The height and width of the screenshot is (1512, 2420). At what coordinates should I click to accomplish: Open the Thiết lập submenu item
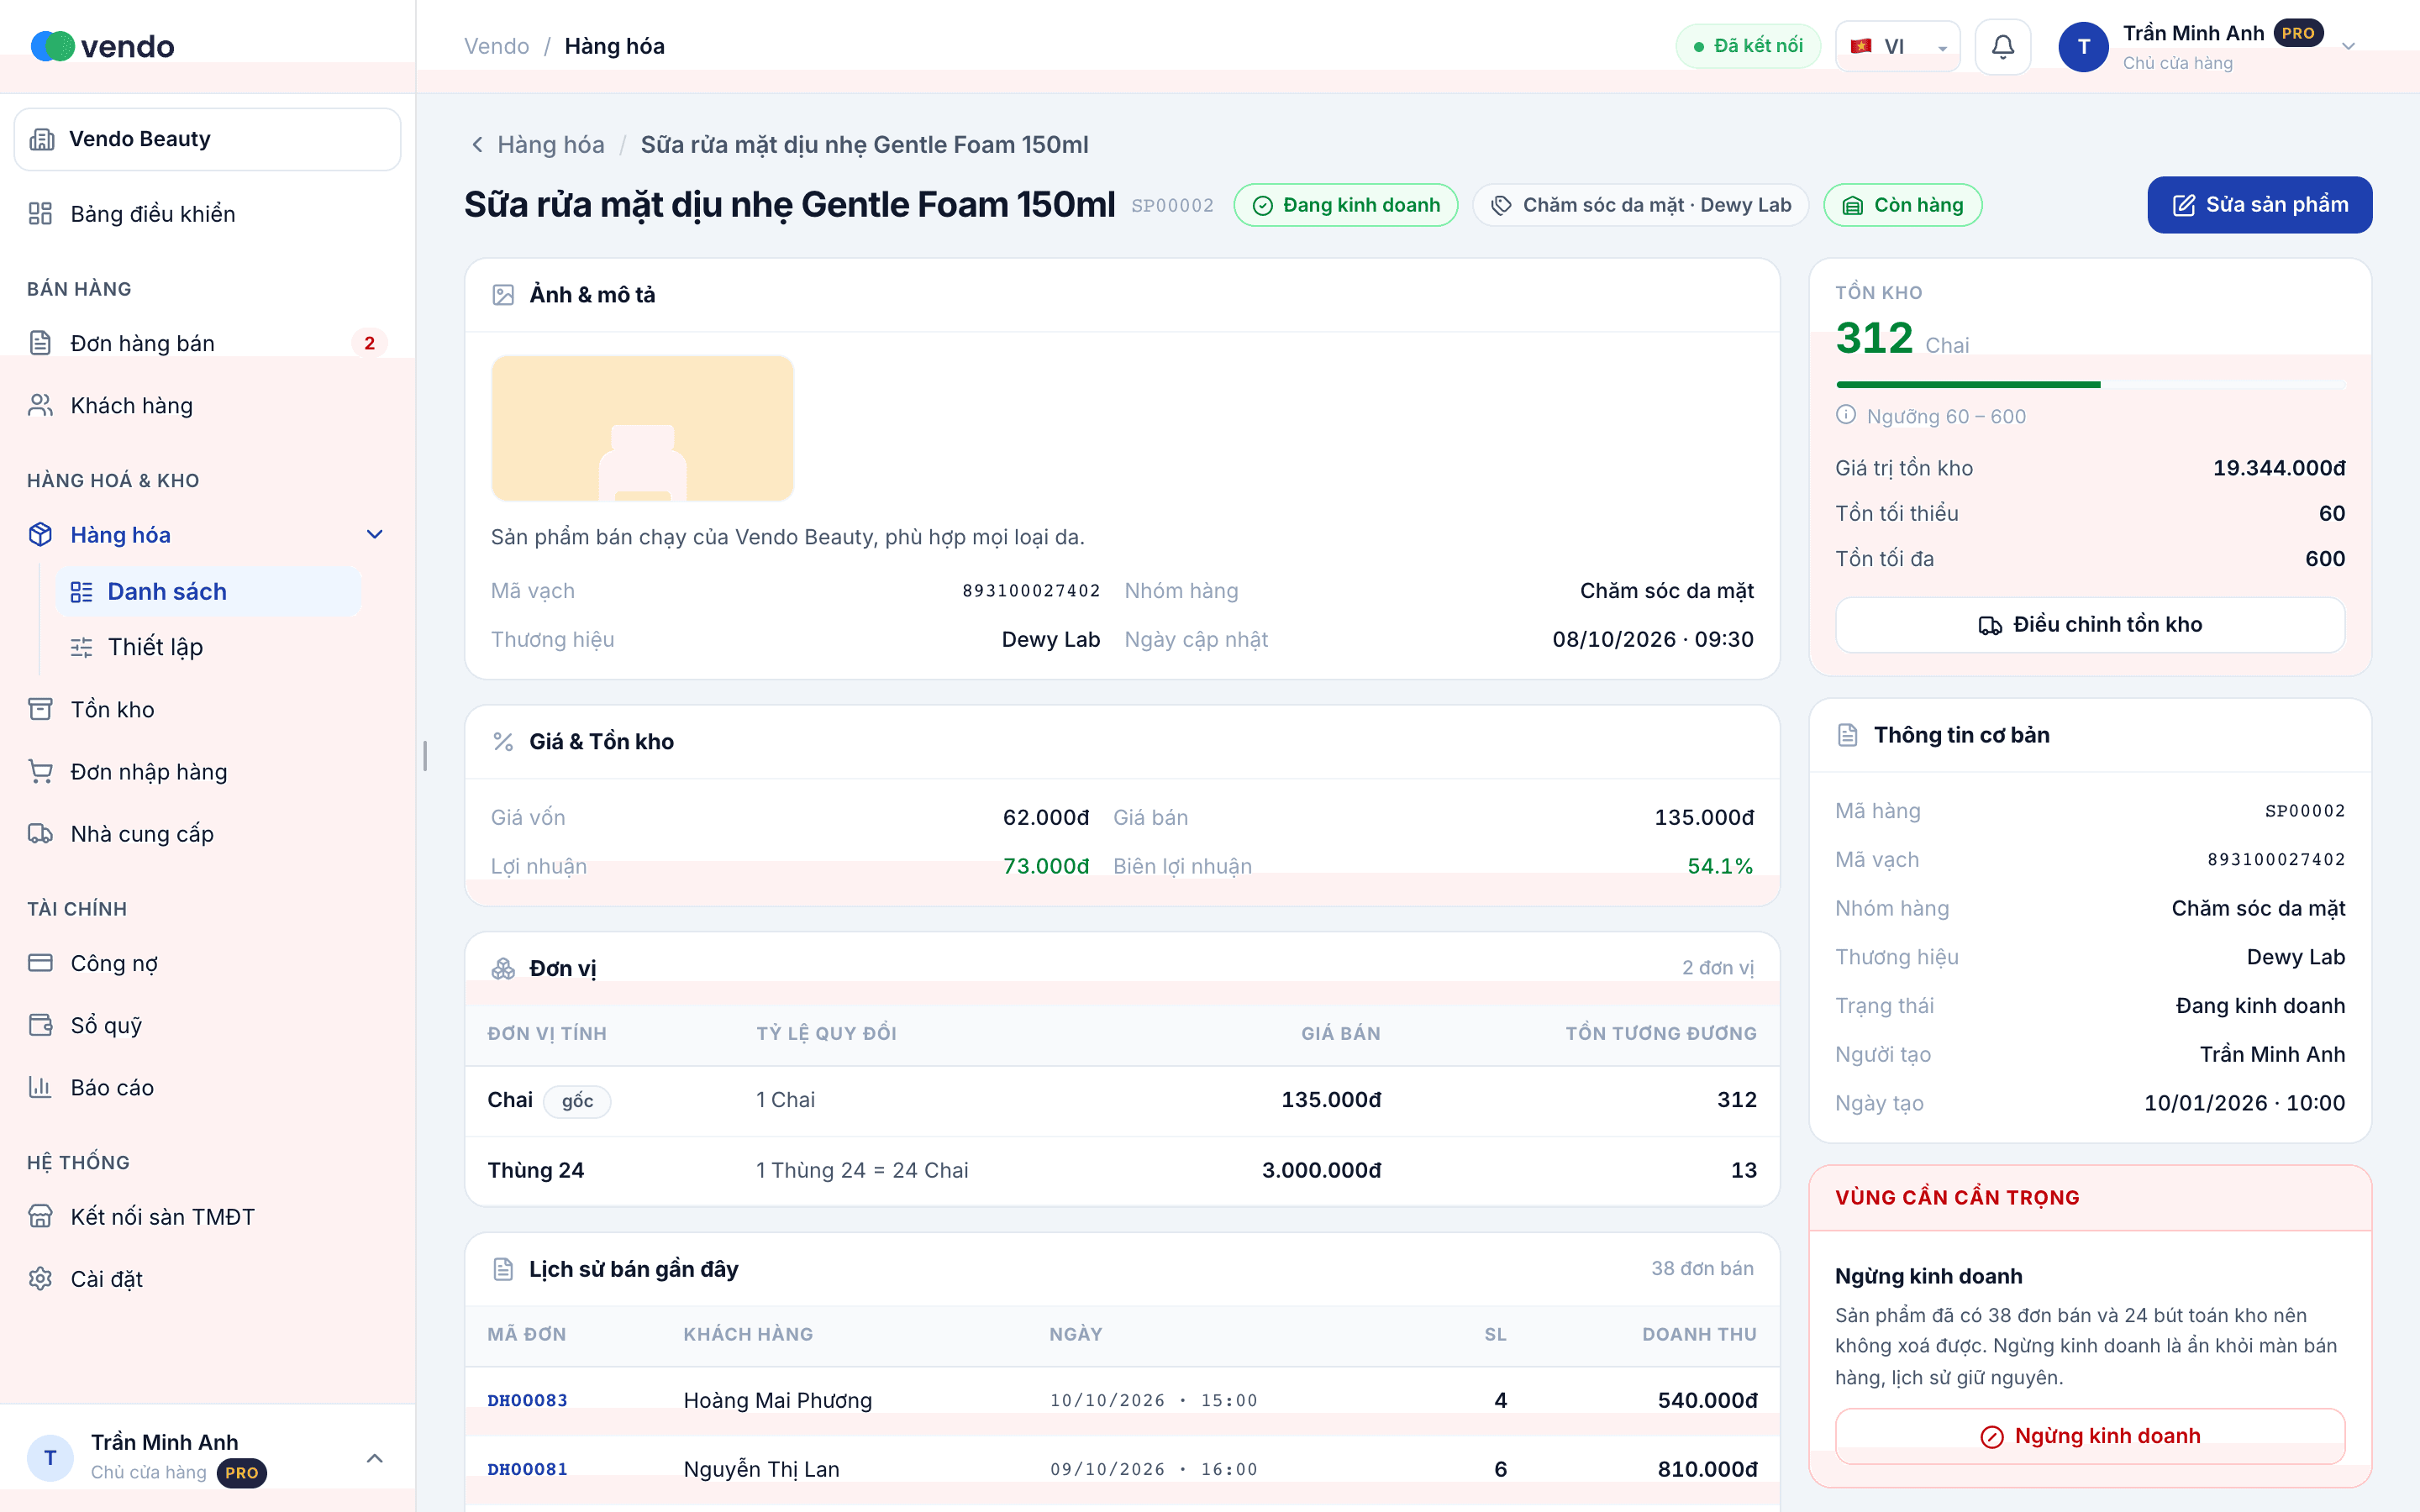(208, 647)
